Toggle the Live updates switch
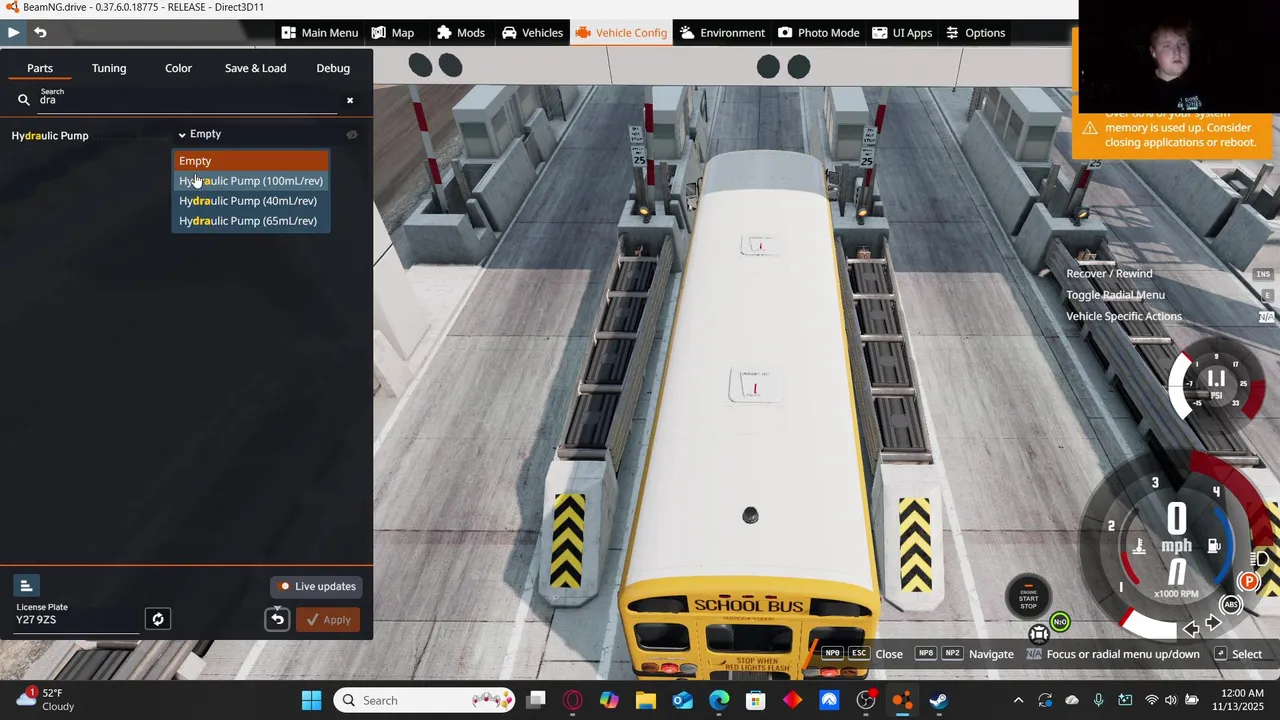1280x720 pixels. coord(318,586)
